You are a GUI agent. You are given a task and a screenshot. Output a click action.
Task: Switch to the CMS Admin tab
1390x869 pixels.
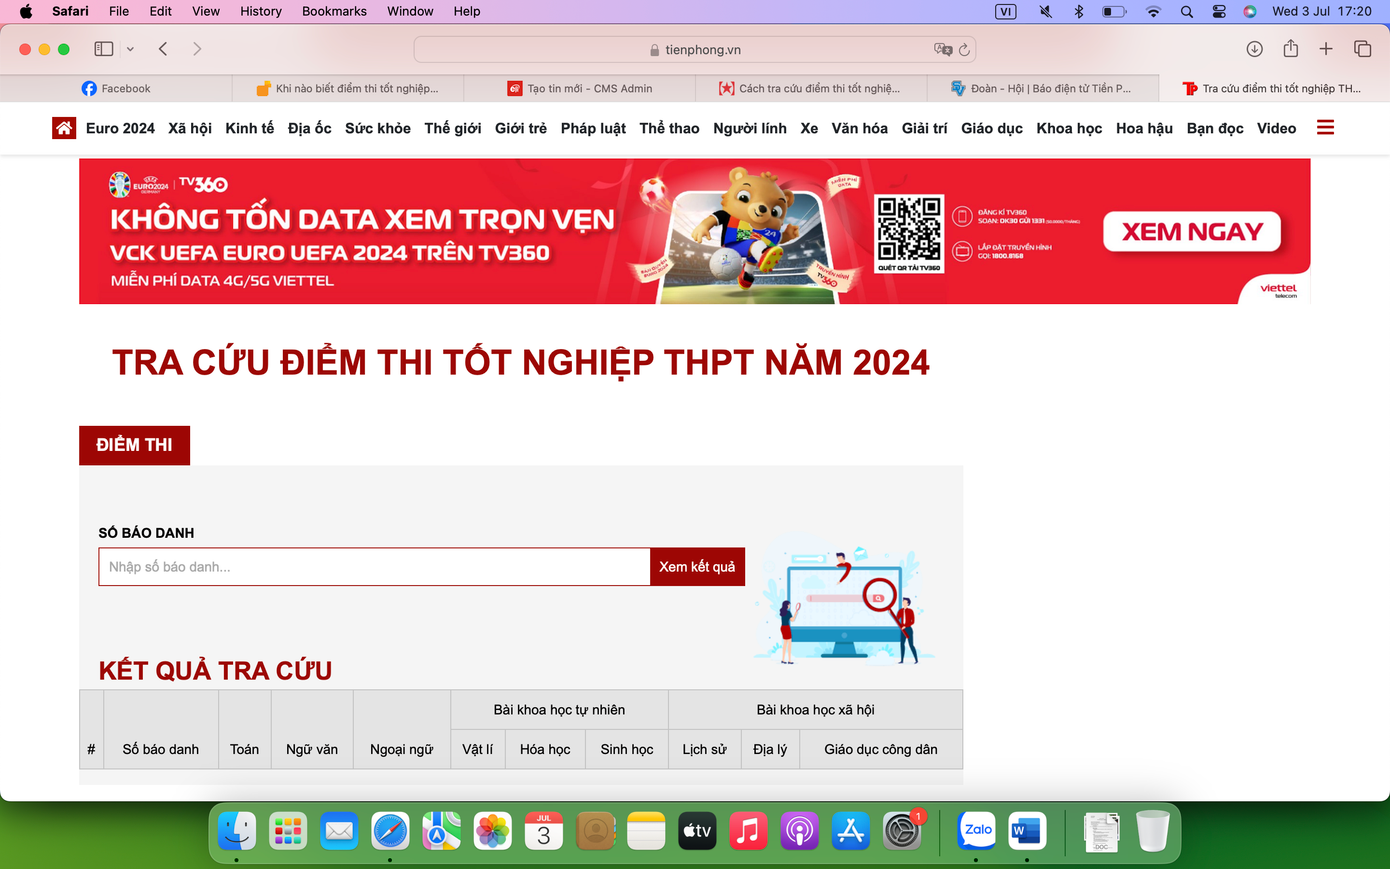(x=580, y=88)
